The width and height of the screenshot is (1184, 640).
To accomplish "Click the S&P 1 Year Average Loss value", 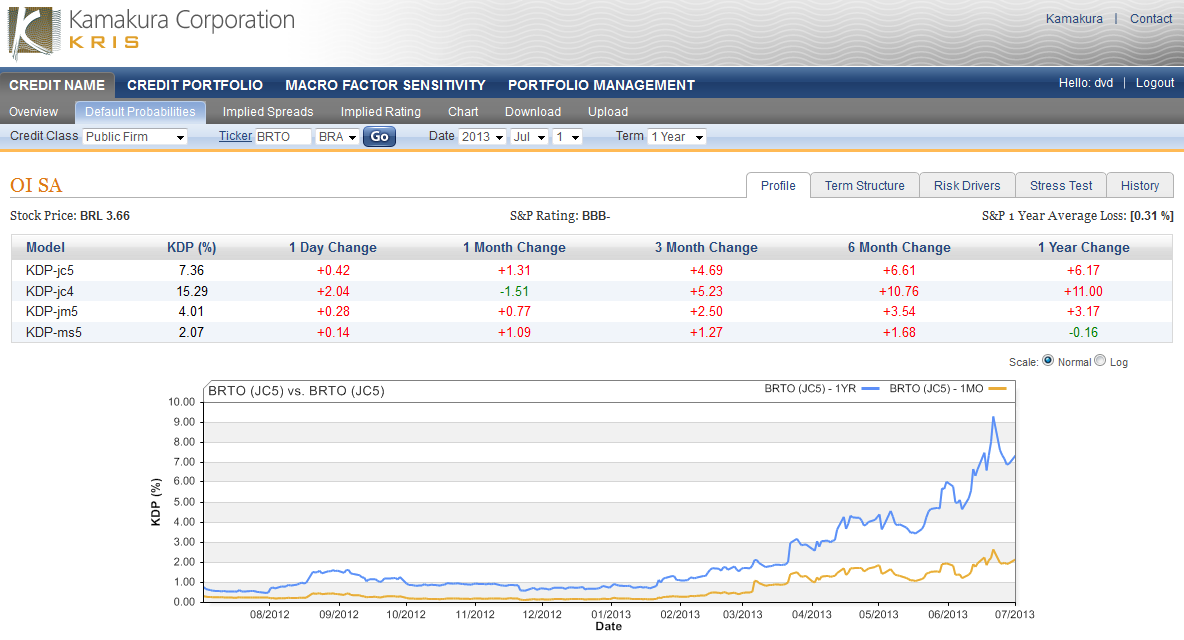I will (x=1152, y=216).
